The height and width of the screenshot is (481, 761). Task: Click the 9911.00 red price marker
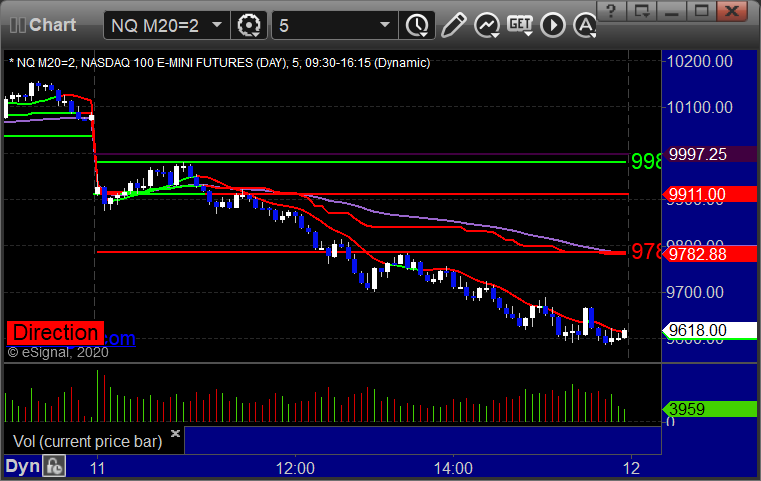click(x=710, y=194)
